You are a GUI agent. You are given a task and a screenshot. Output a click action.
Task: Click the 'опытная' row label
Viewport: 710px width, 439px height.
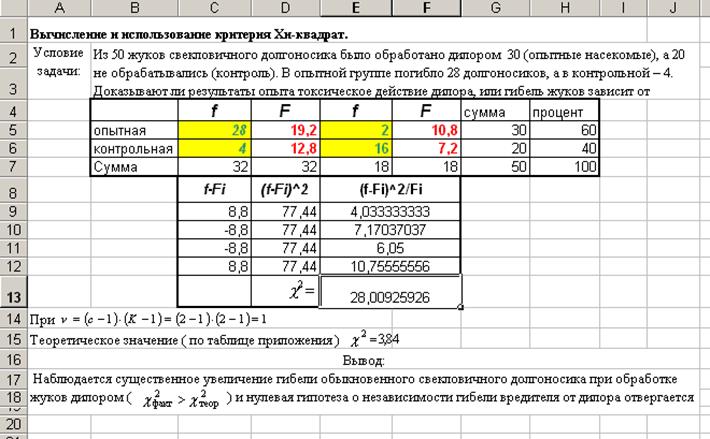[x=134, y=130]
